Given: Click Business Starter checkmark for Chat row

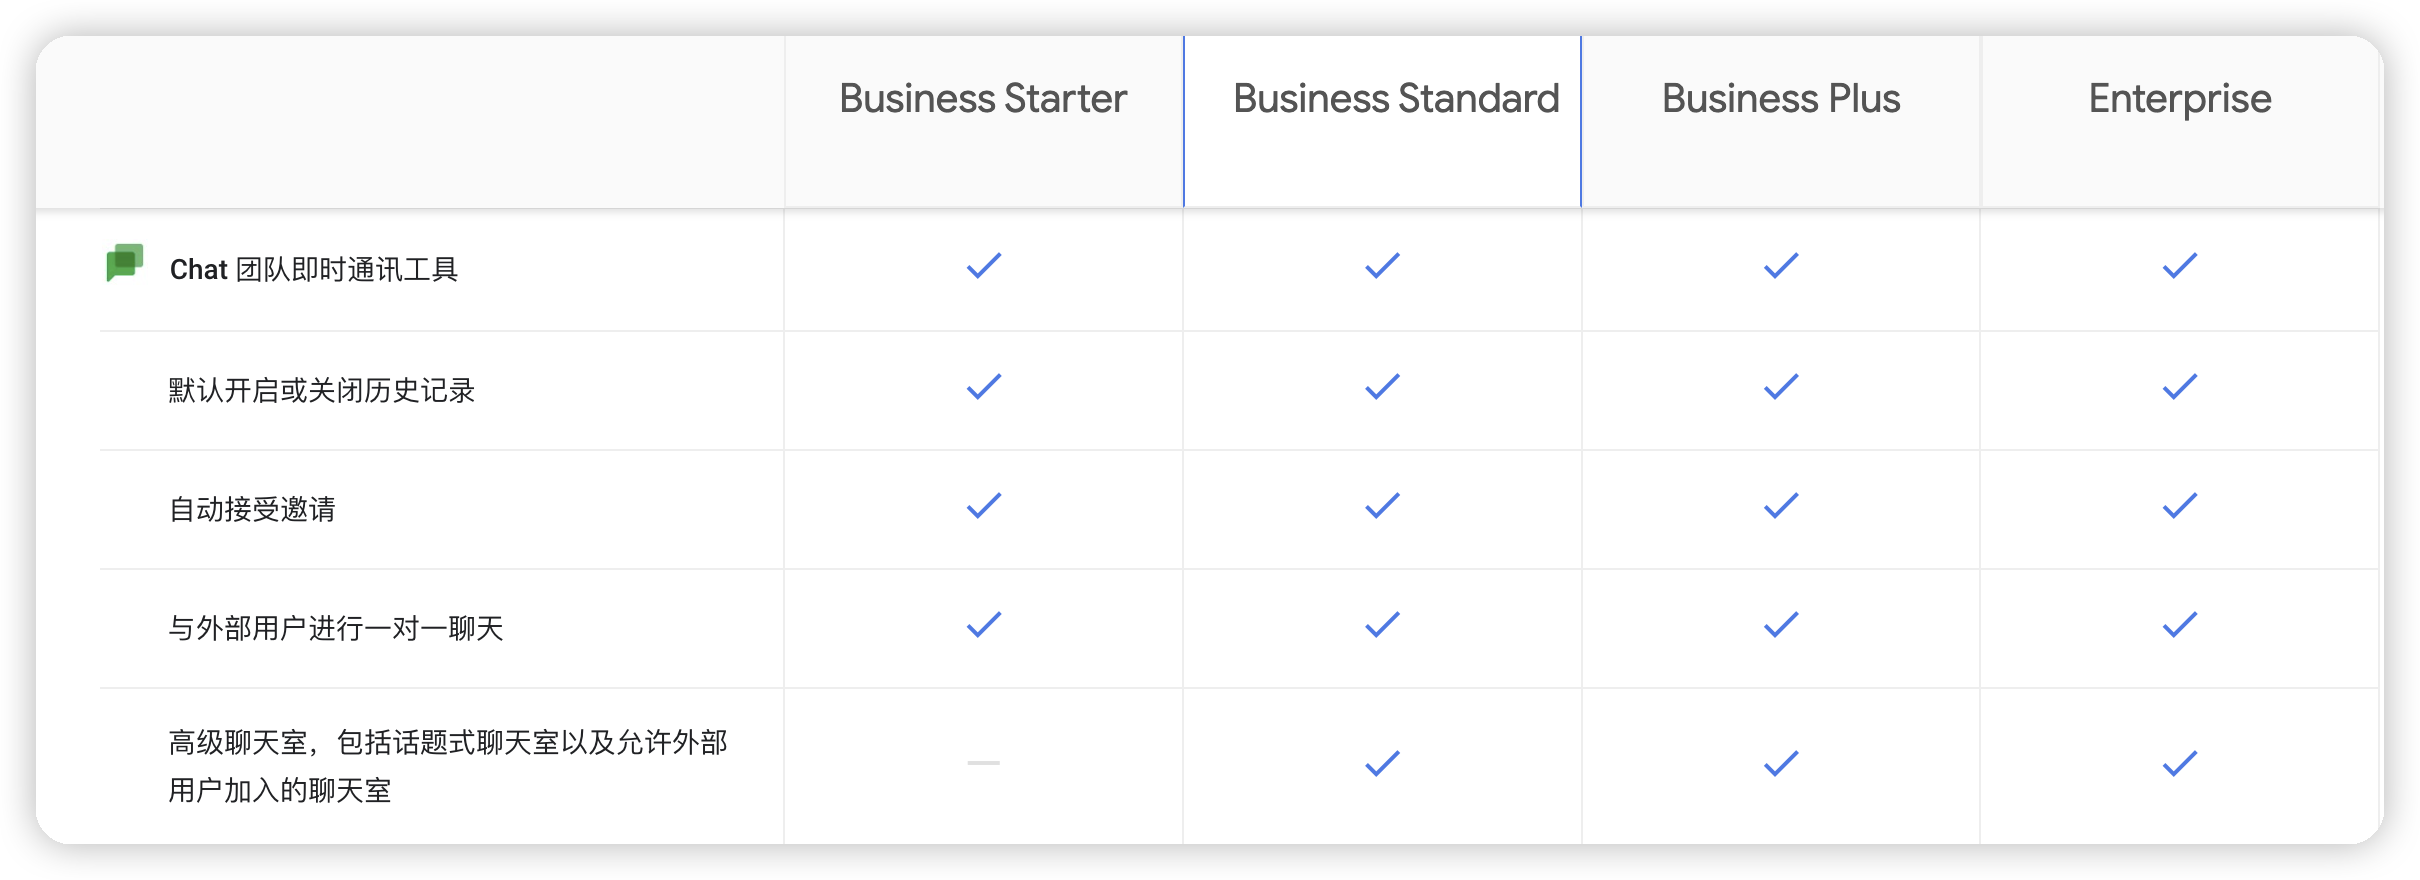Looking at the screenshot, I should click(x=984, y=266).
